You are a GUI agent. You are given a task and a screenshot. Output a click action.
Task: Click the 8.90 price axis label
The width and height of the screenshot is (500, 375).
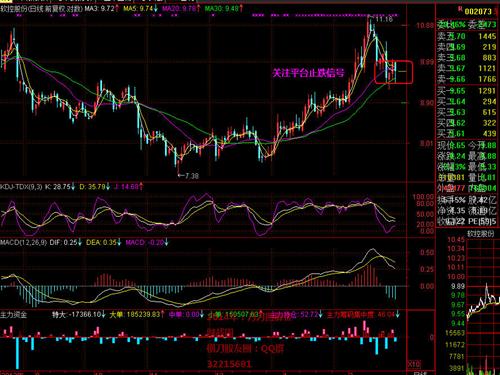coord(427,103)
